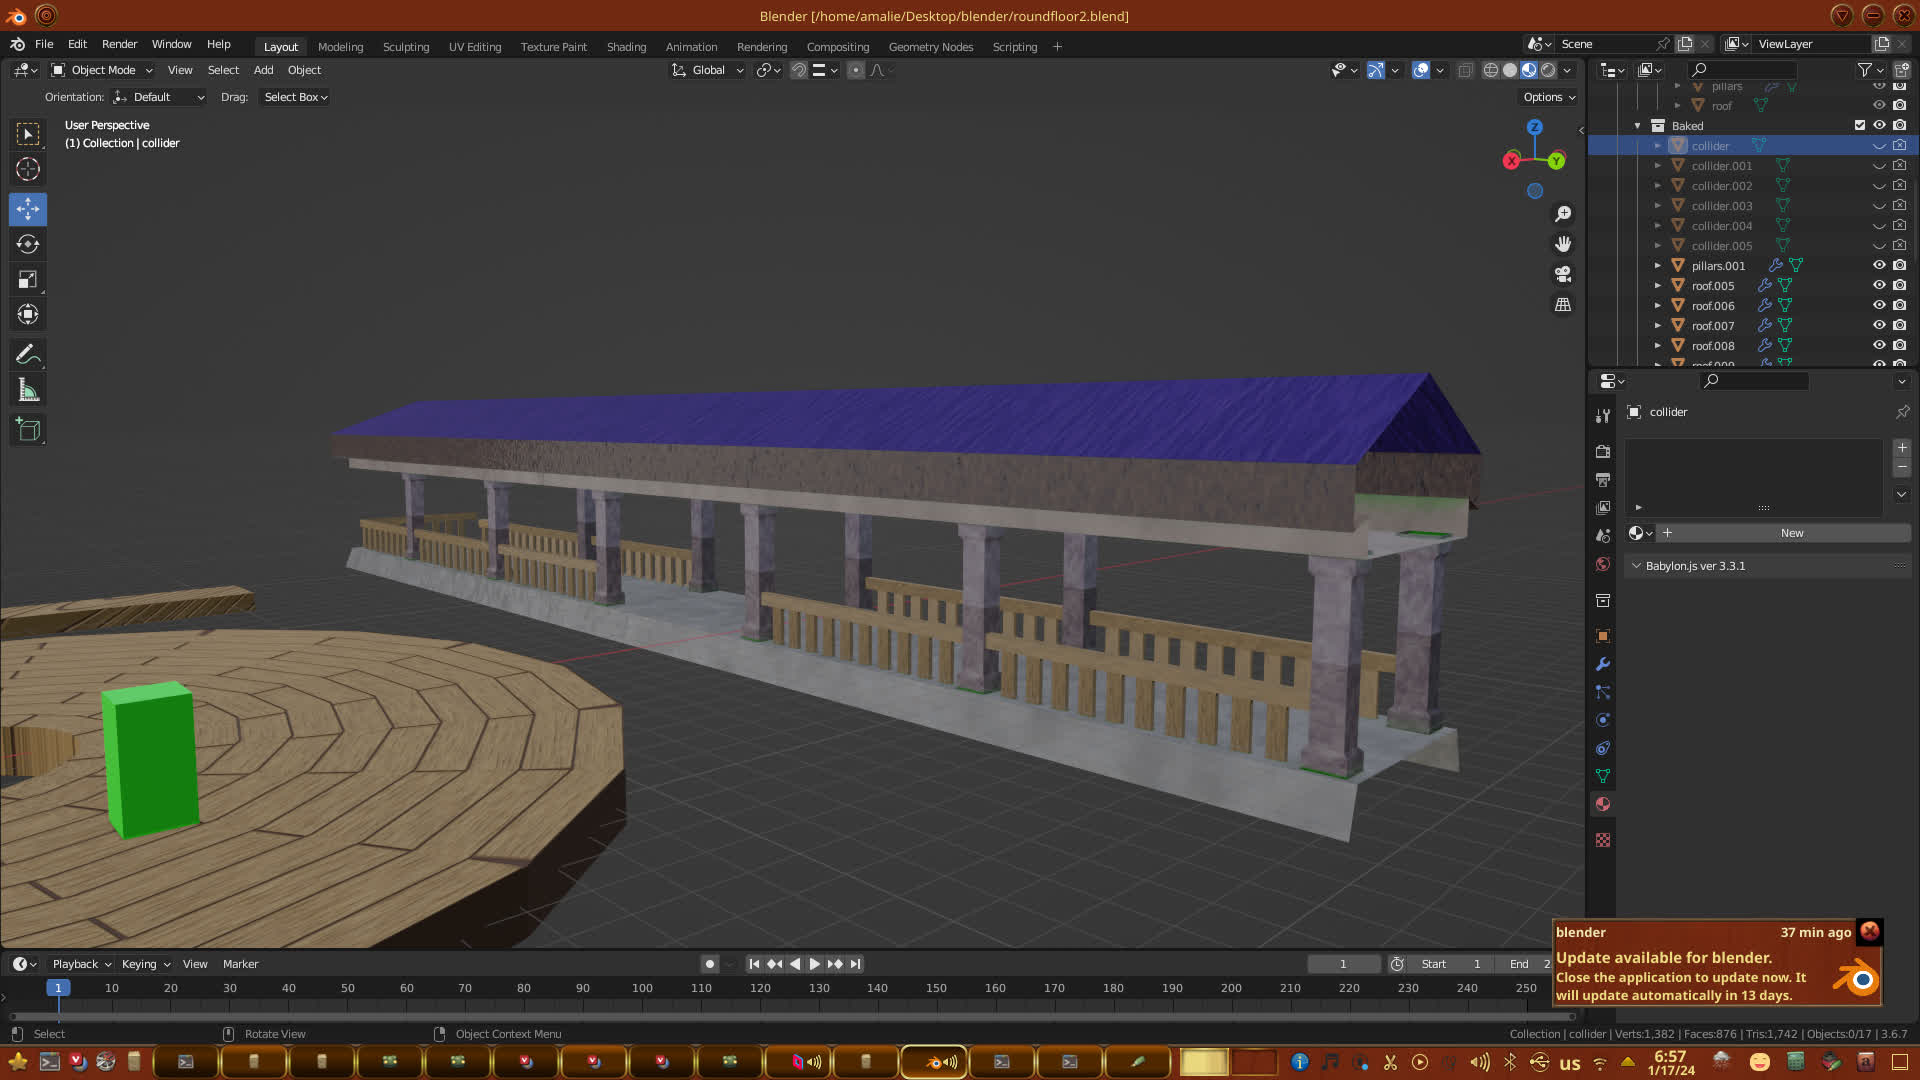
Task: Hide pillars.001 with eye icon
Action: tap(1879, 266)
